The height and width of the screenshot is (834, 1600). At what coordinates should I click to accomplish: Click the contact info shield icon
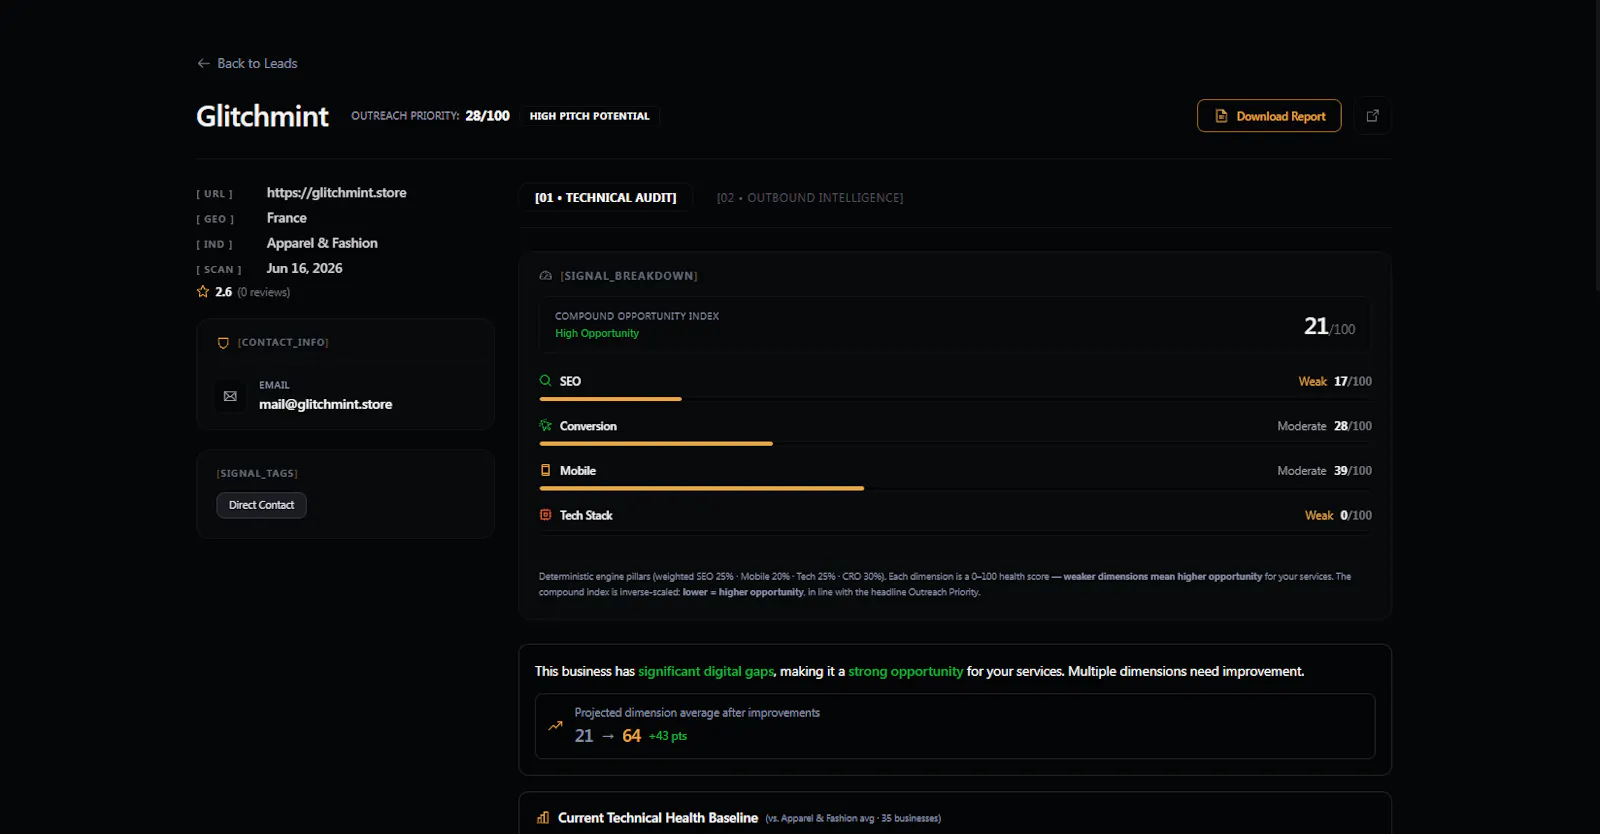pos(223,342)
